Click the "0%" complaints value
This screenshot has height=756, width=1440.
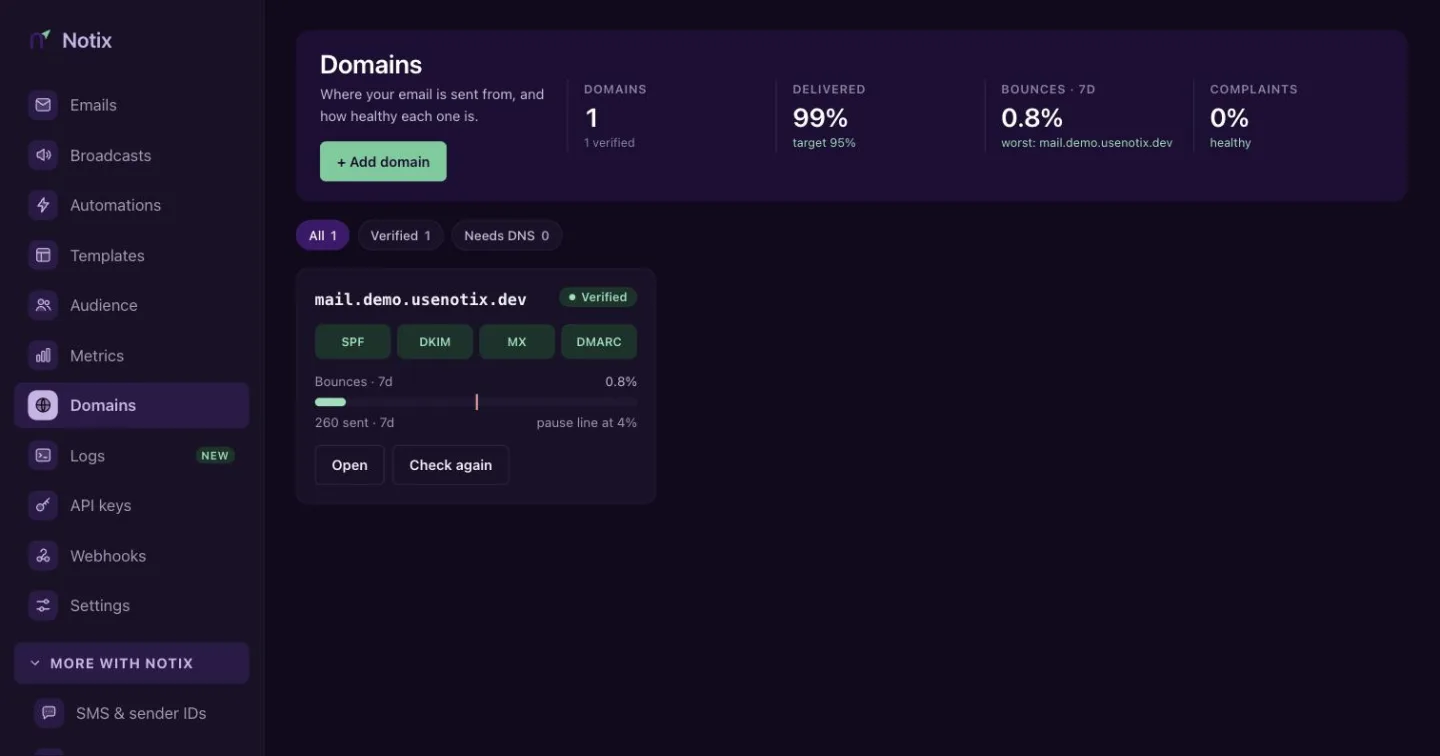[1229, 118]
